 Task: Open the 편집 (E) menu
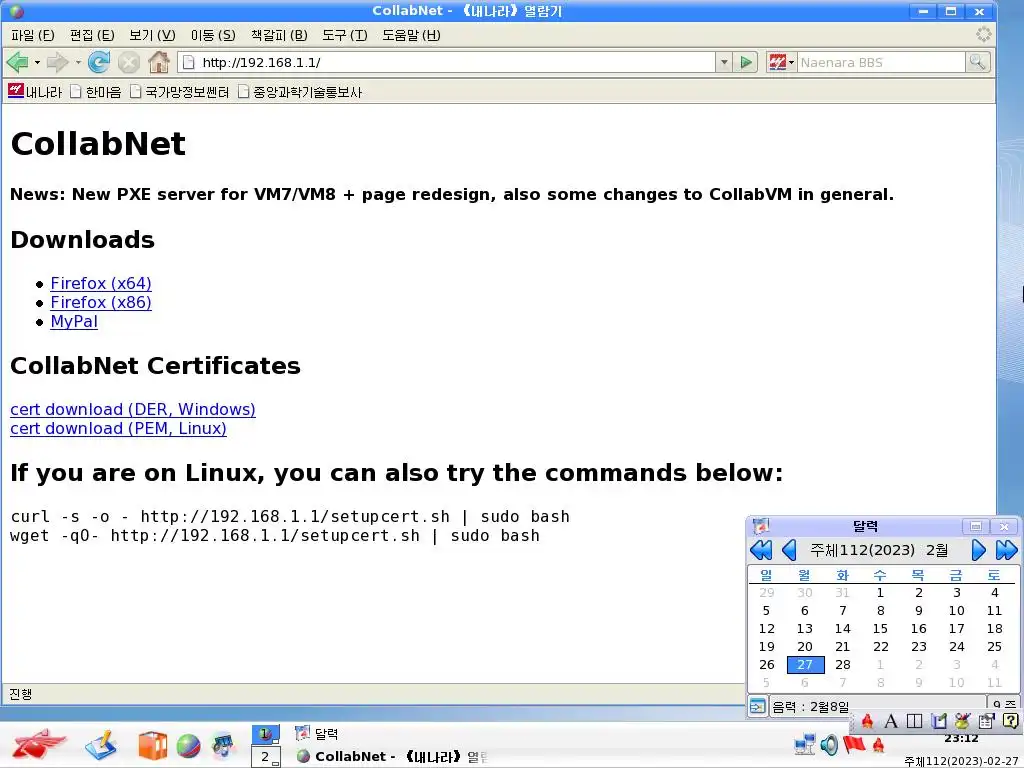(x=92, y=35)
